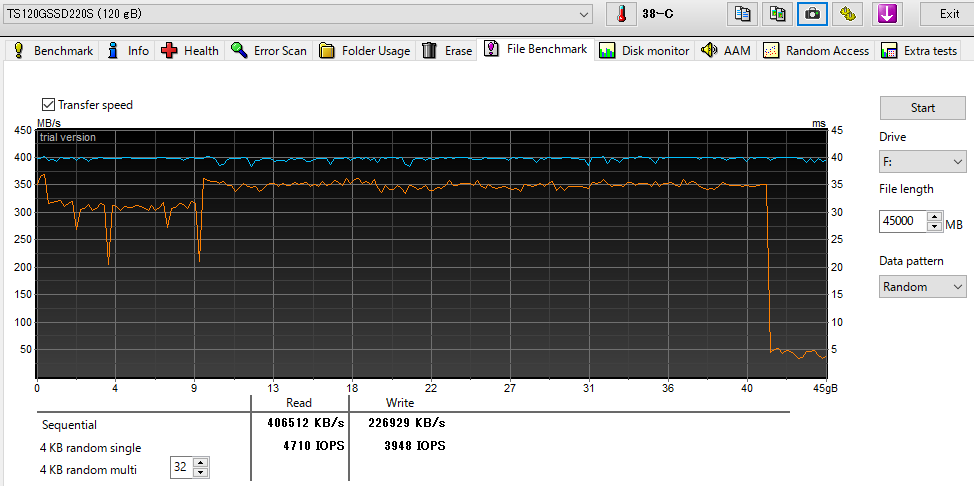Click the 38°C temperature reading
The width and height of the screenshot is (974, 486).
[658, 14]
